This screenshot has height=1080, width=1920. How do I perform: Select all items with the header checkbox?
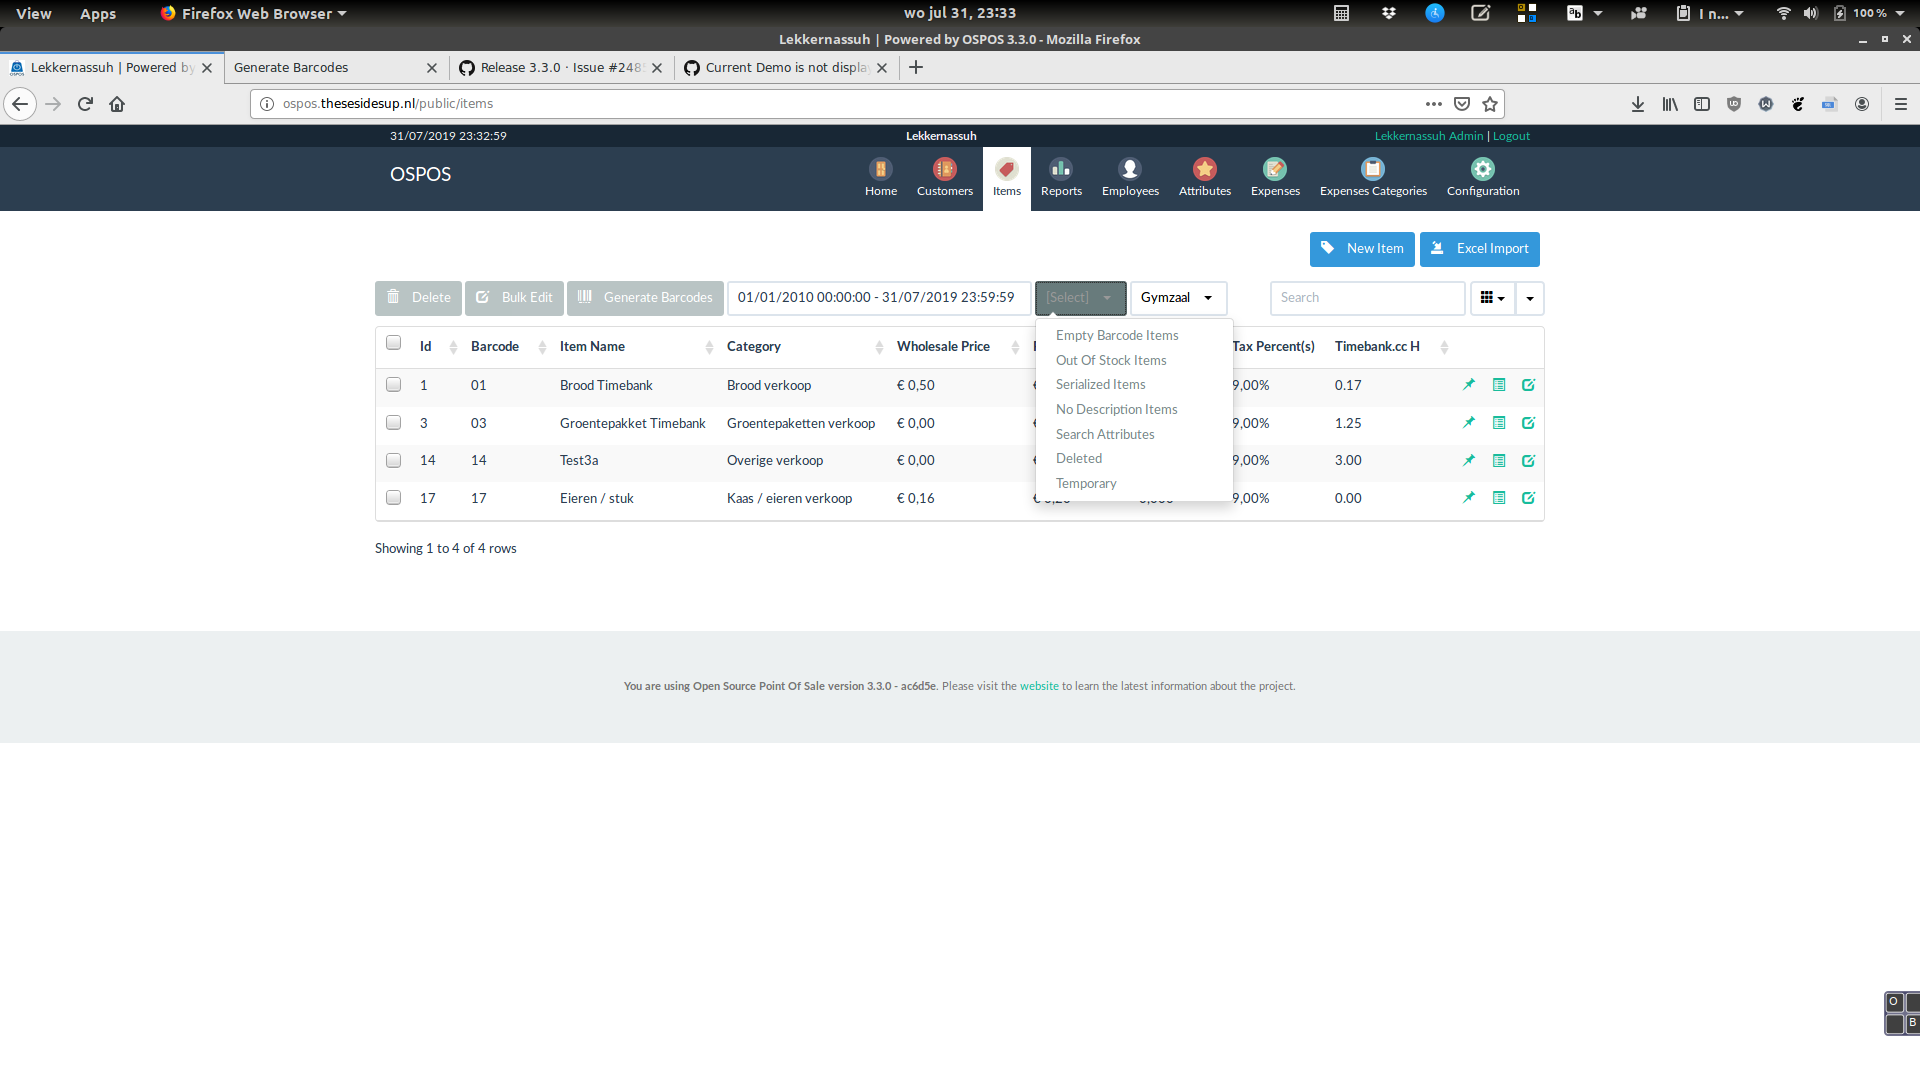click(x=393, y=342)
